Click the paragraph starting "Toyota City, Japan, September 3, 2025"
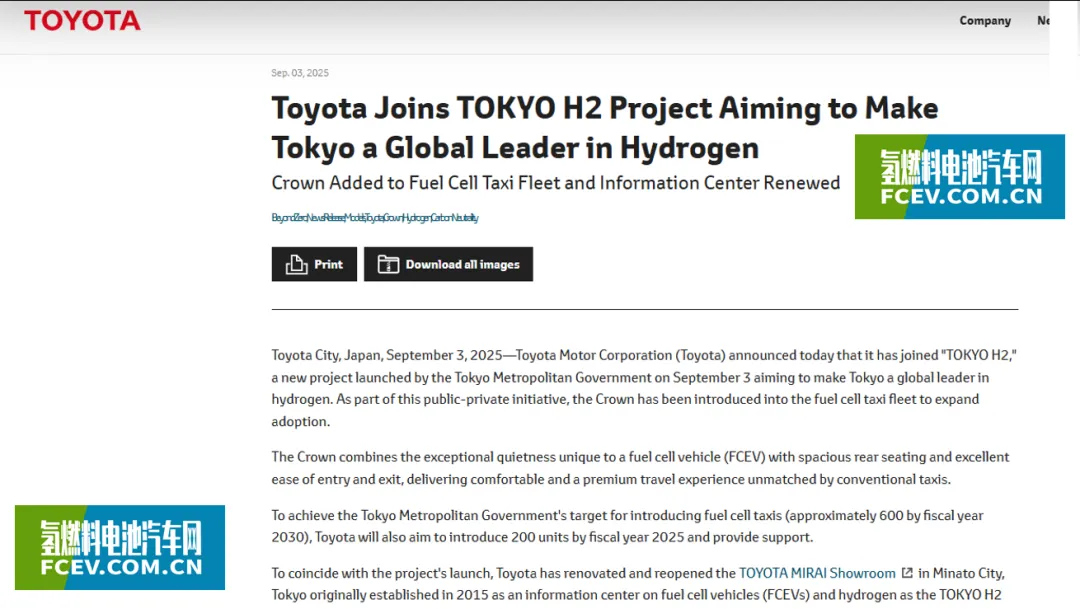This screenshot has width=1080, height=609. click(644, 388)
